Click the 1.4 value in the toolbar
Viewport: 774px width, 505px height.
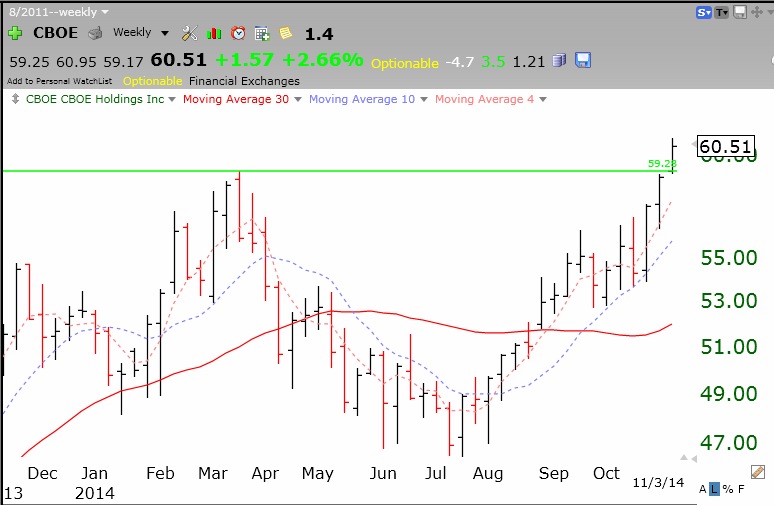[319, 34]
